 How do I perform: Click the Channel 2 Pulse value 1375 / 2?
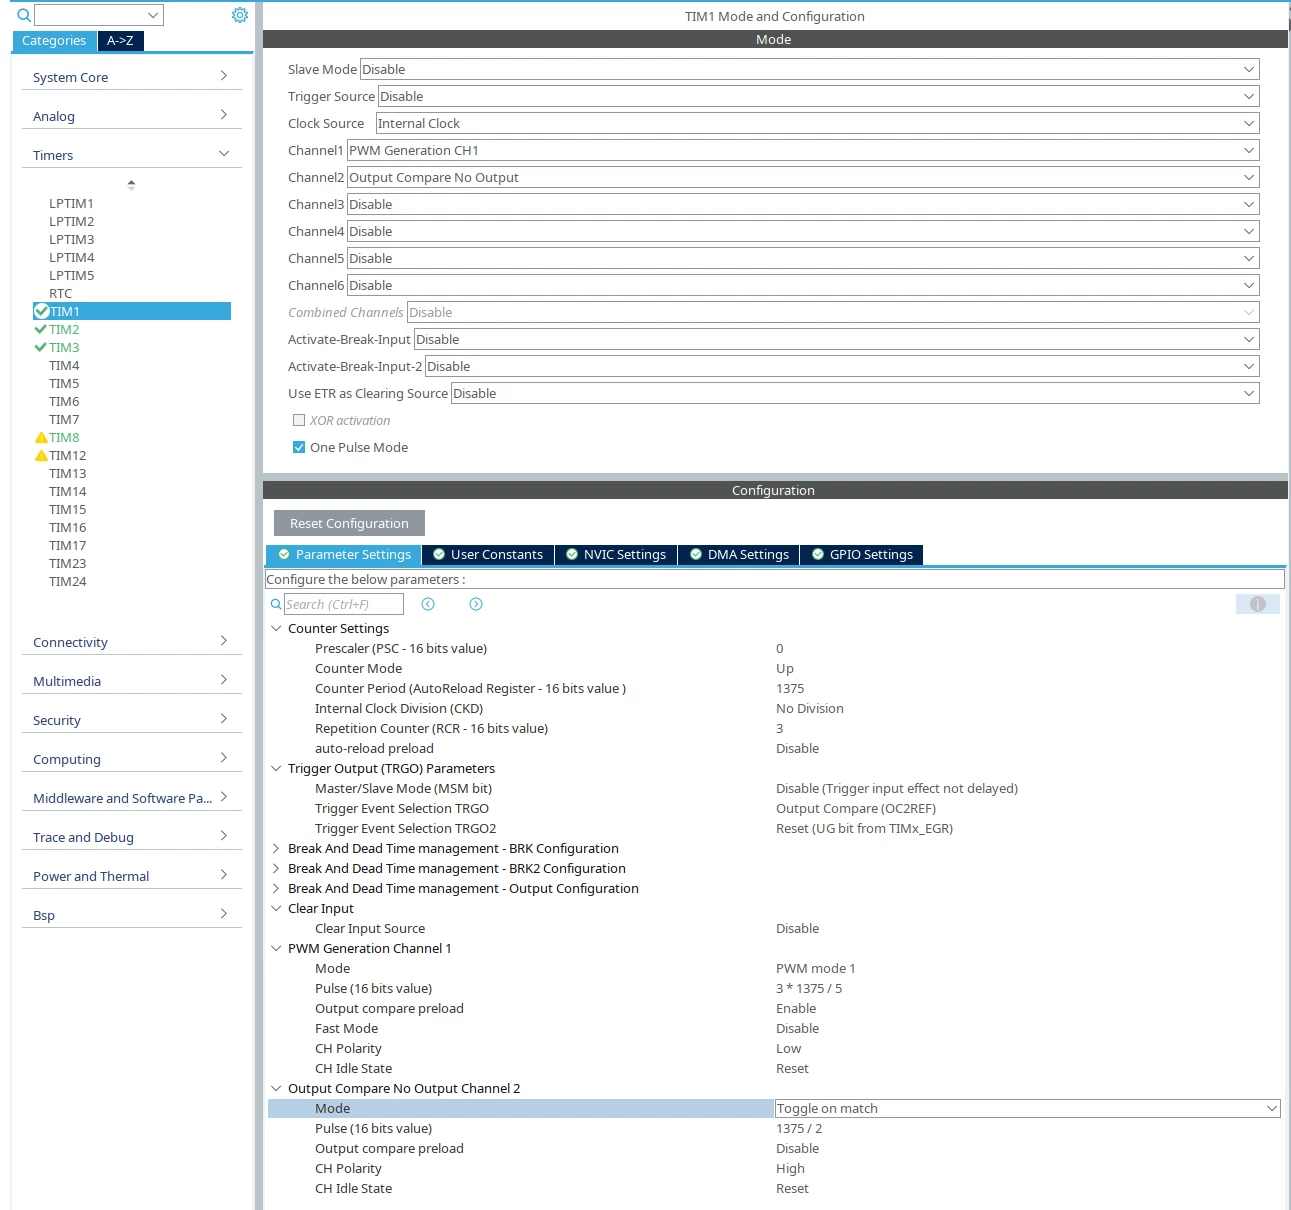click(x=799, y=1128)
